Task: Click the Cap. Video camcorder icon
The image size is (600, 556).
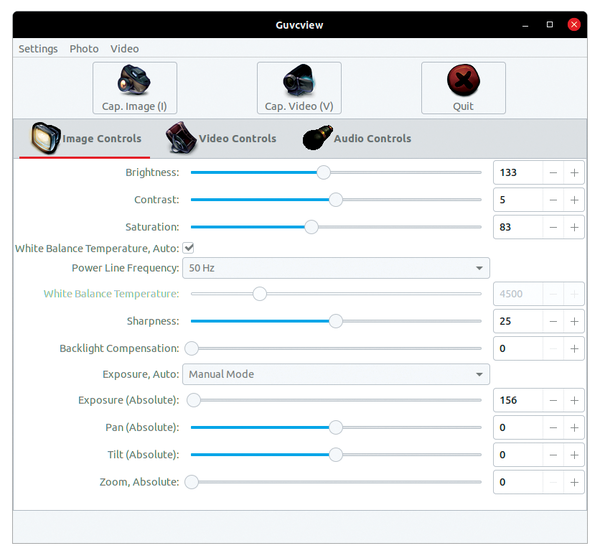Action: click(x=299, y=80)
